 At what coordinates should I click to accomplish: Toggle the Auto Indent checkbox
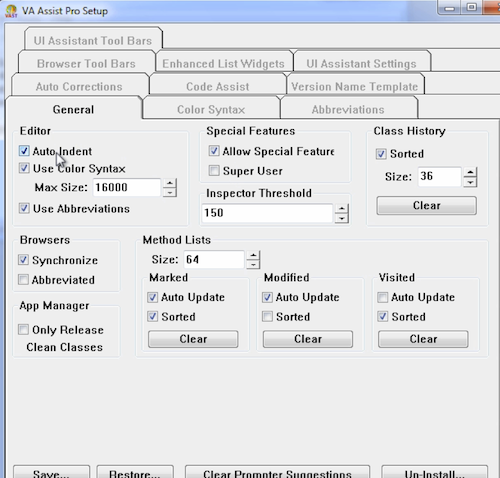24,151
